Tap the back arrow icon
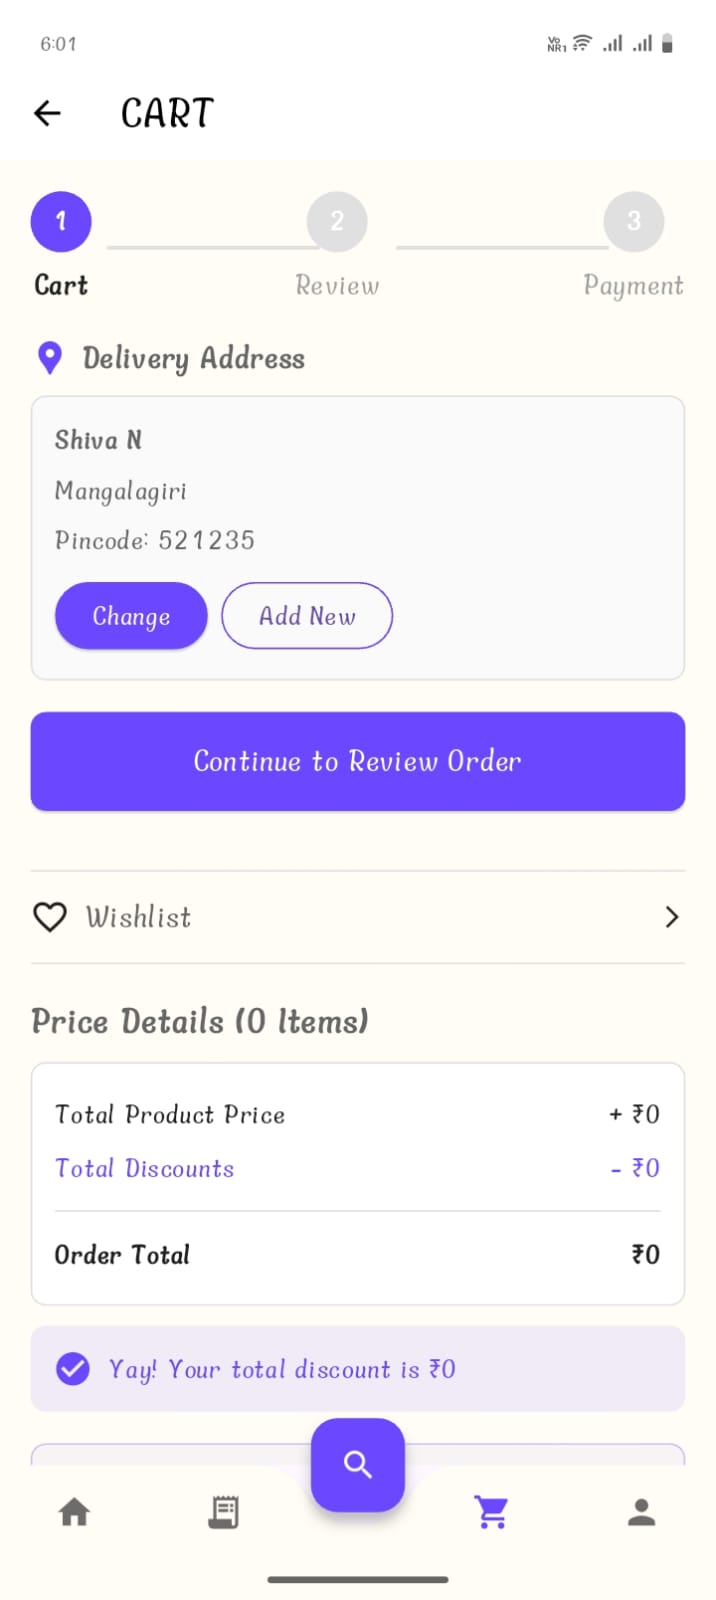Viewport: 716px width, 1600px height. (47, 113)
